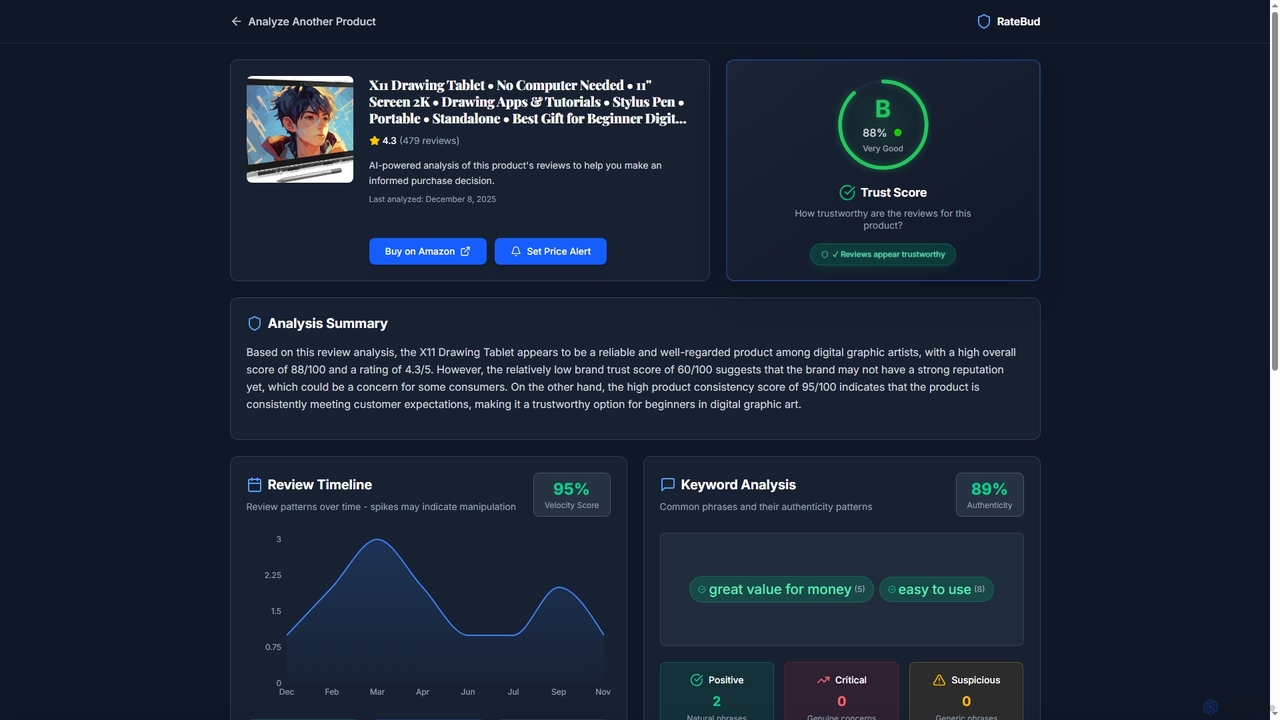Click the Suspicious count value 0
Viewport: 1280px width, 720px height.
pos(966,701)
